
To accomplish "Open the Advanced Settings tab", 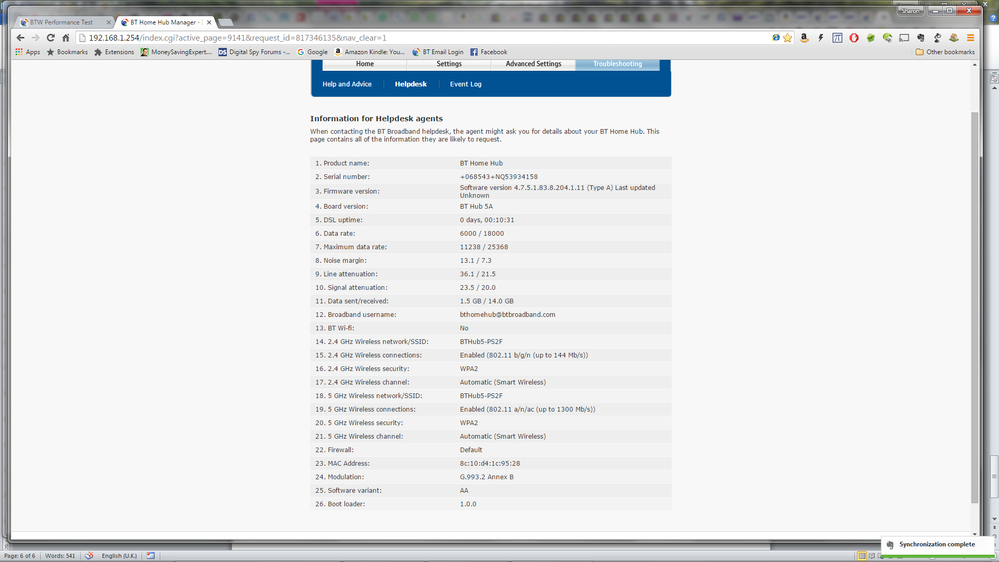I will pyautogui.click(x=533, y=64).
